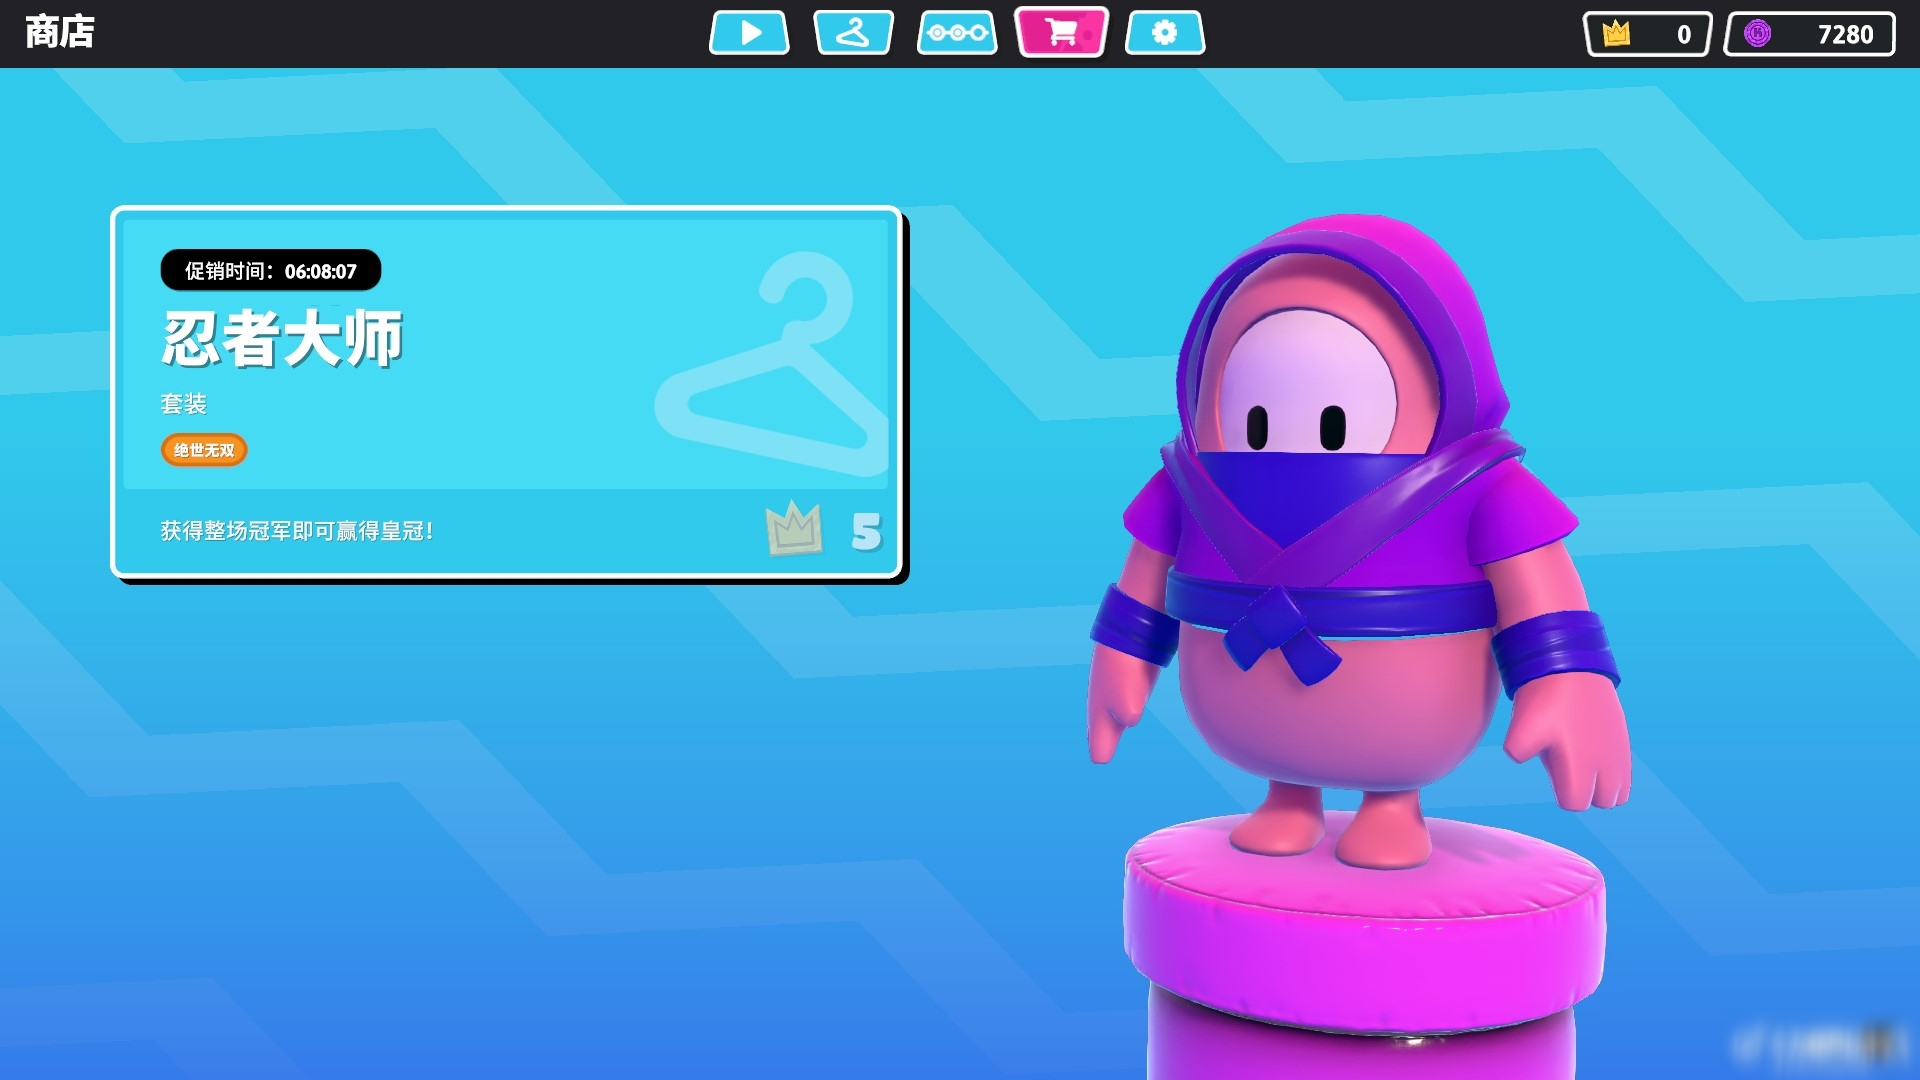
Task: Open the Season pass progress tab
Action: 957,33
